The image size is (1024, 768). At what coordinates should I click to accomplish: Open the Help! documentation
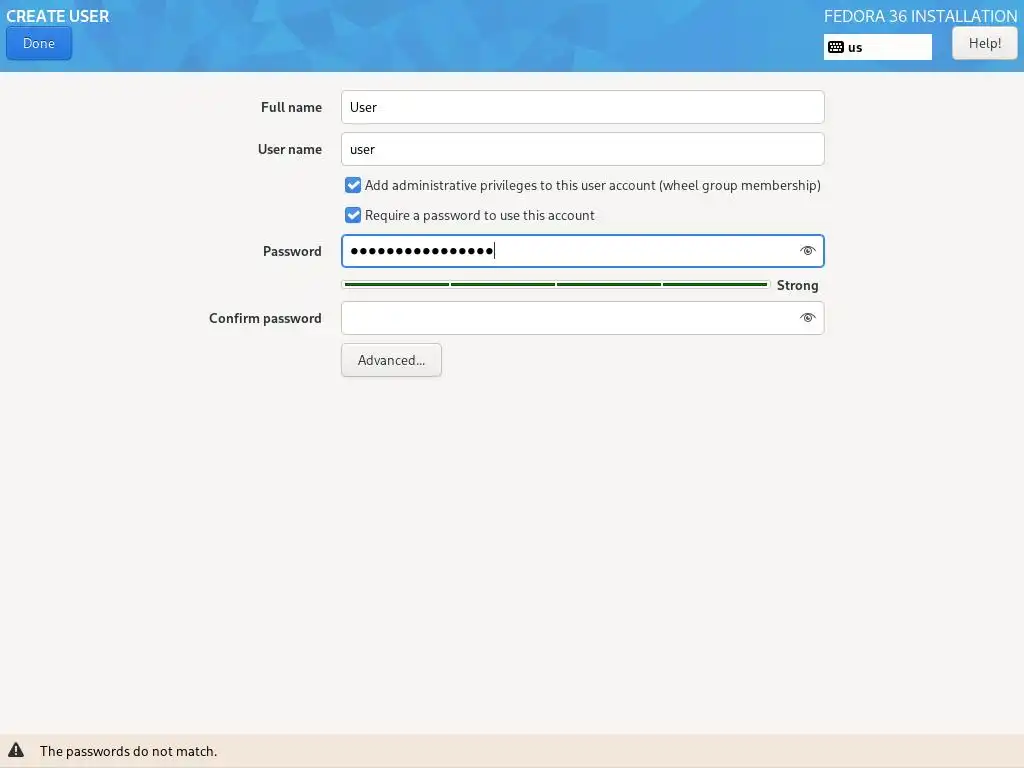tap(984, 44)
